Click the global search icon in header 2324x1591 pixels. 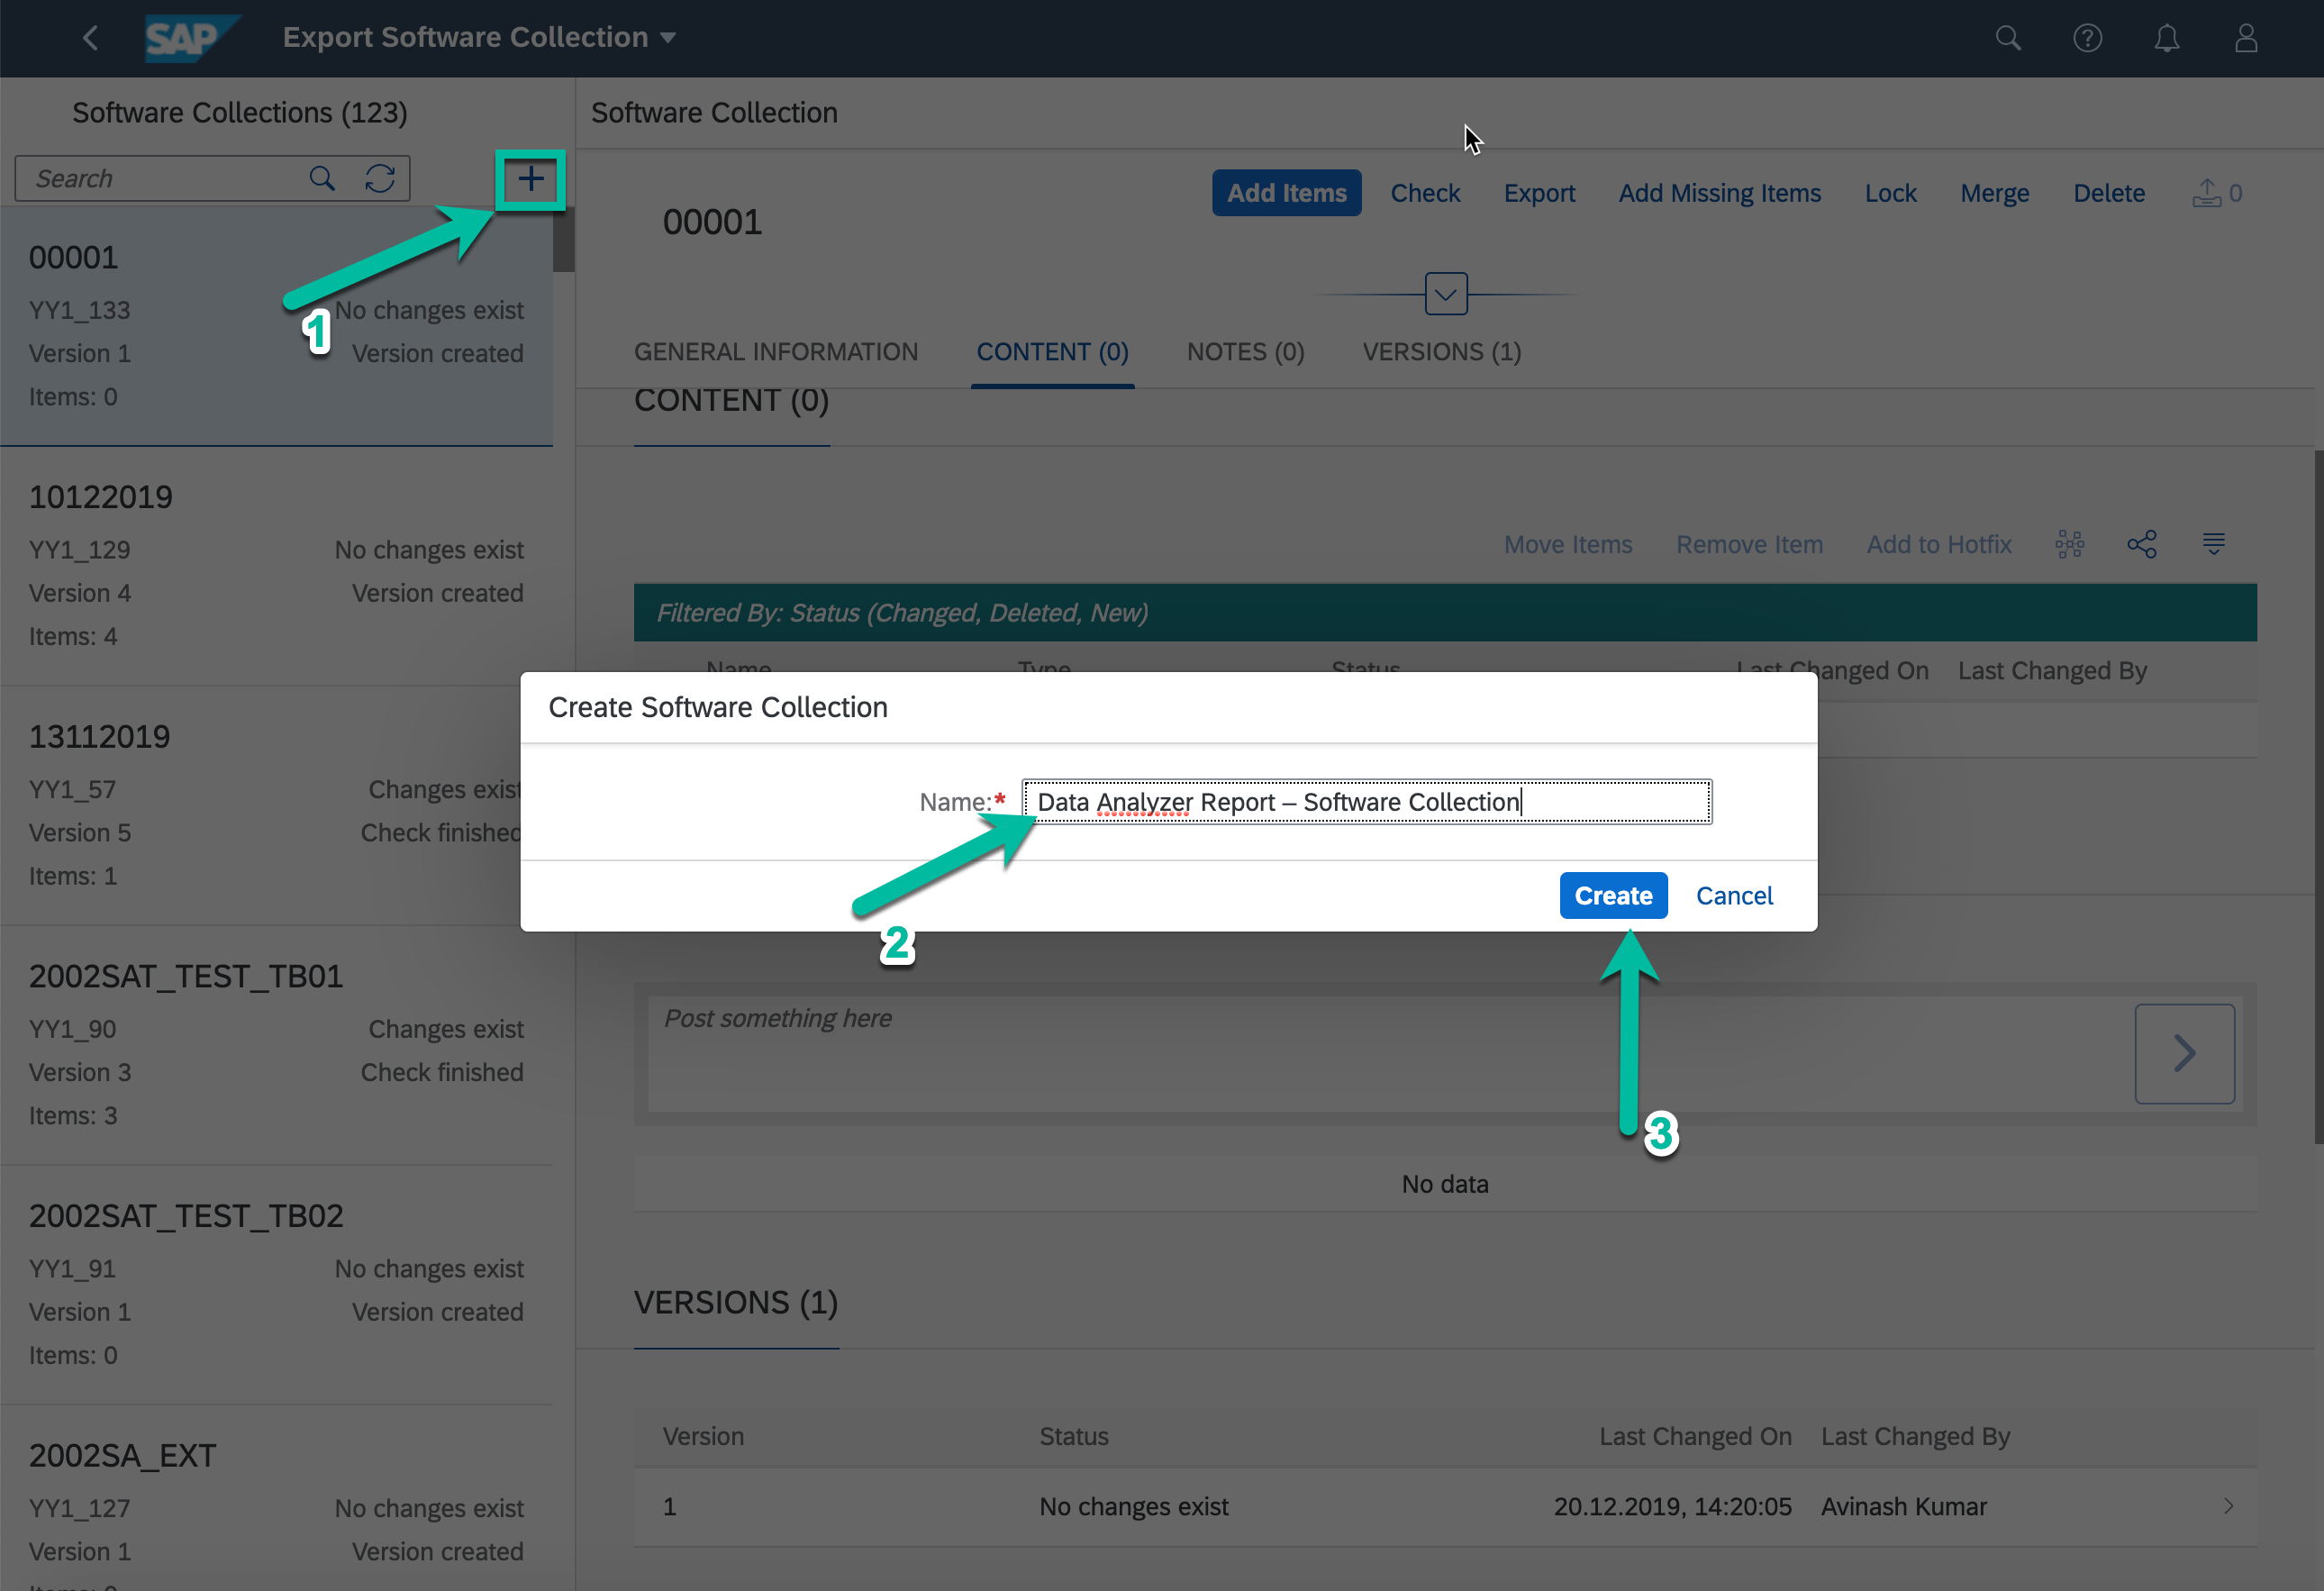pyautogui.click(x=2008, y=38)
